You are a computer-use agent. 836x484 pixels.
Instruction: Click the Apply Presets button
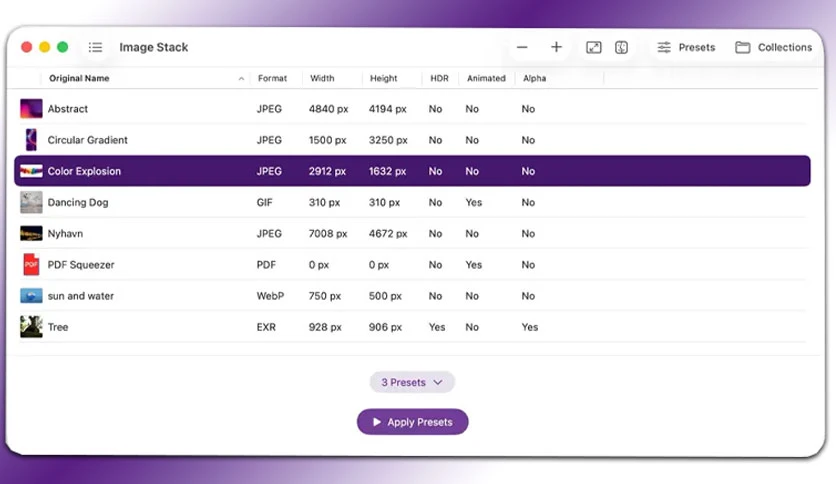(413, 422)
